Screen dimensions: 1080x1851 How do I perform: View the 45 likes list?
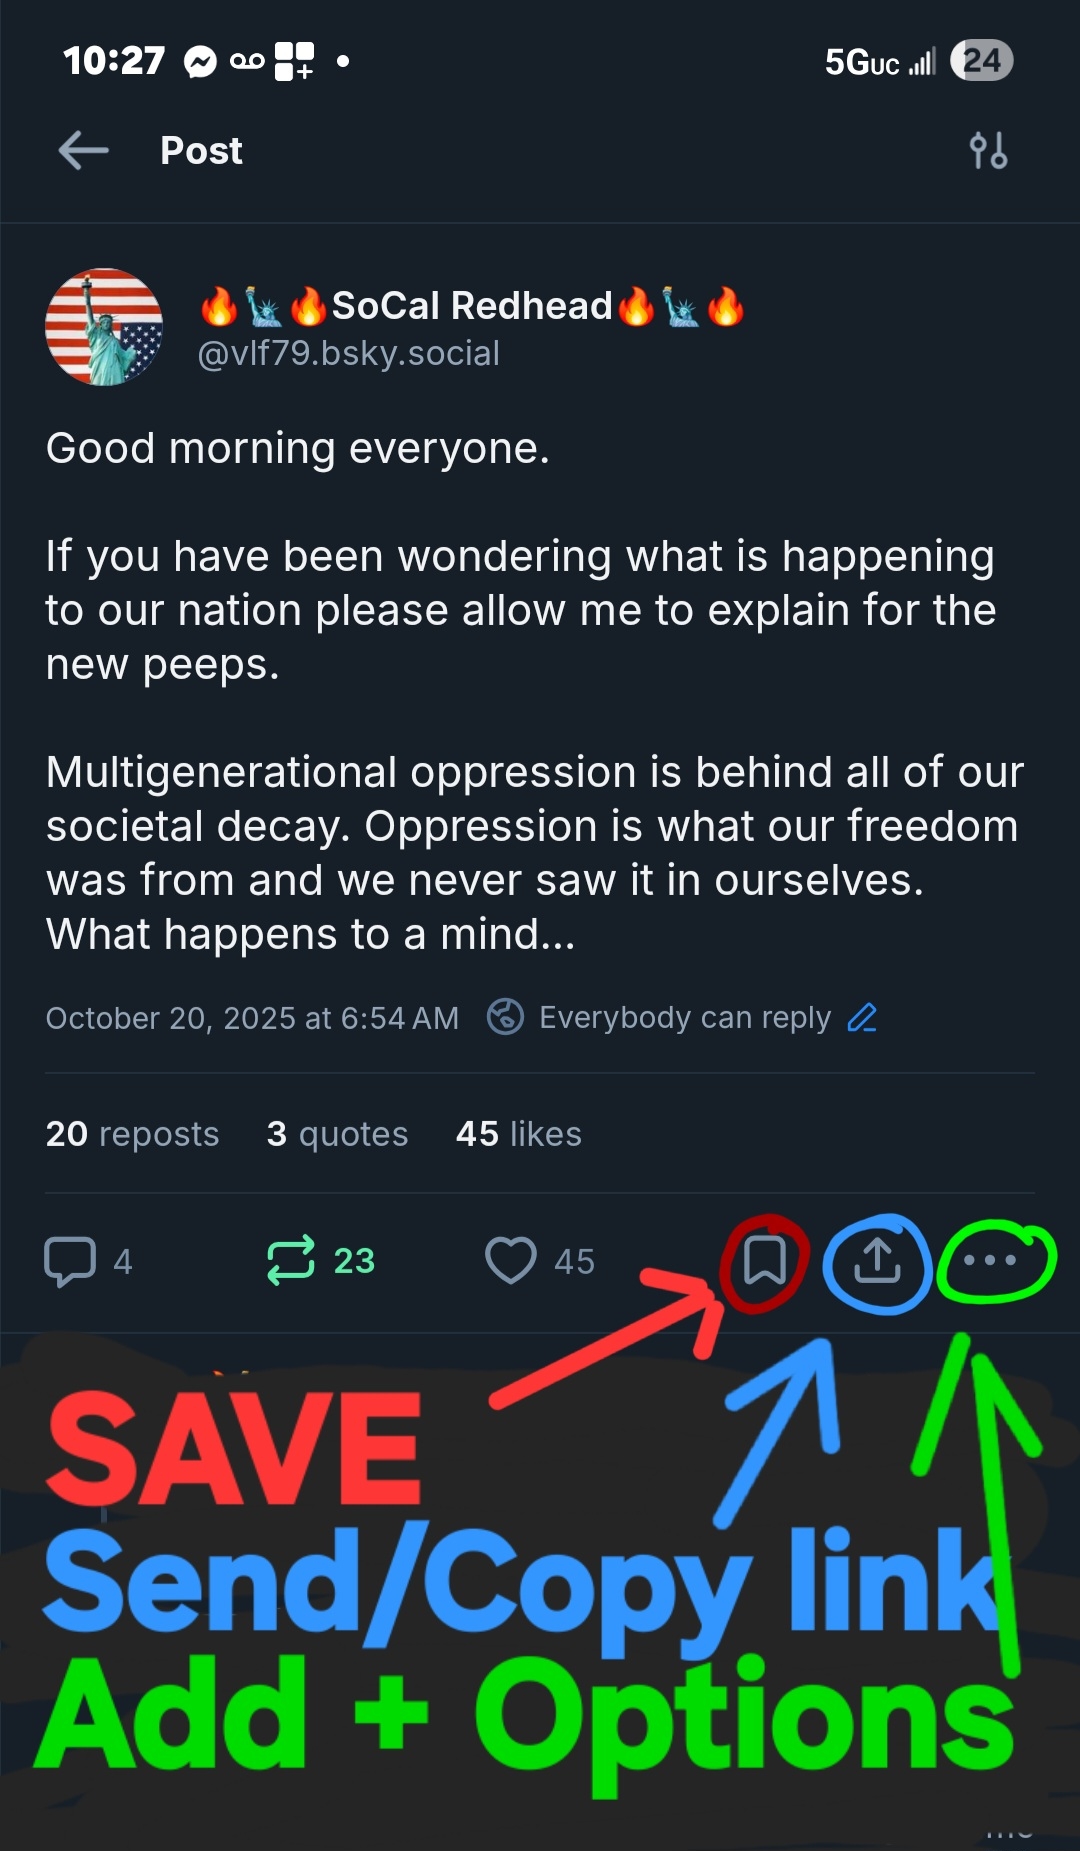click(x=519, y=1134)
